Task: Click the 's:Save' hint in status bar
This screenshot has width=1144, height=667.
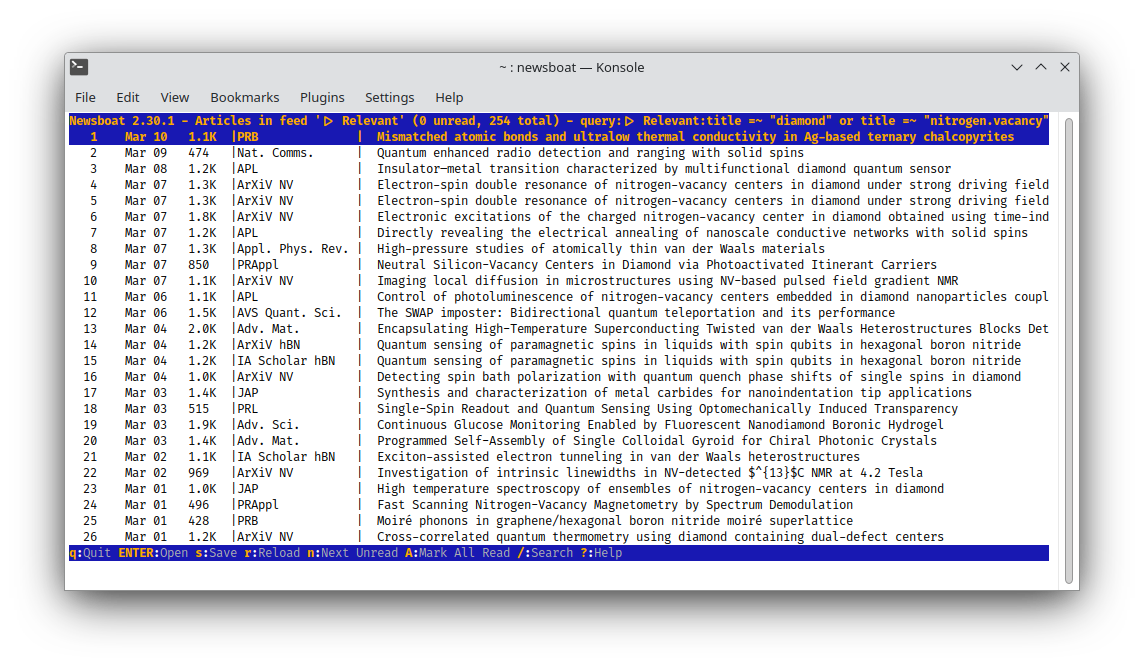Action: click(x=216, y=553)
